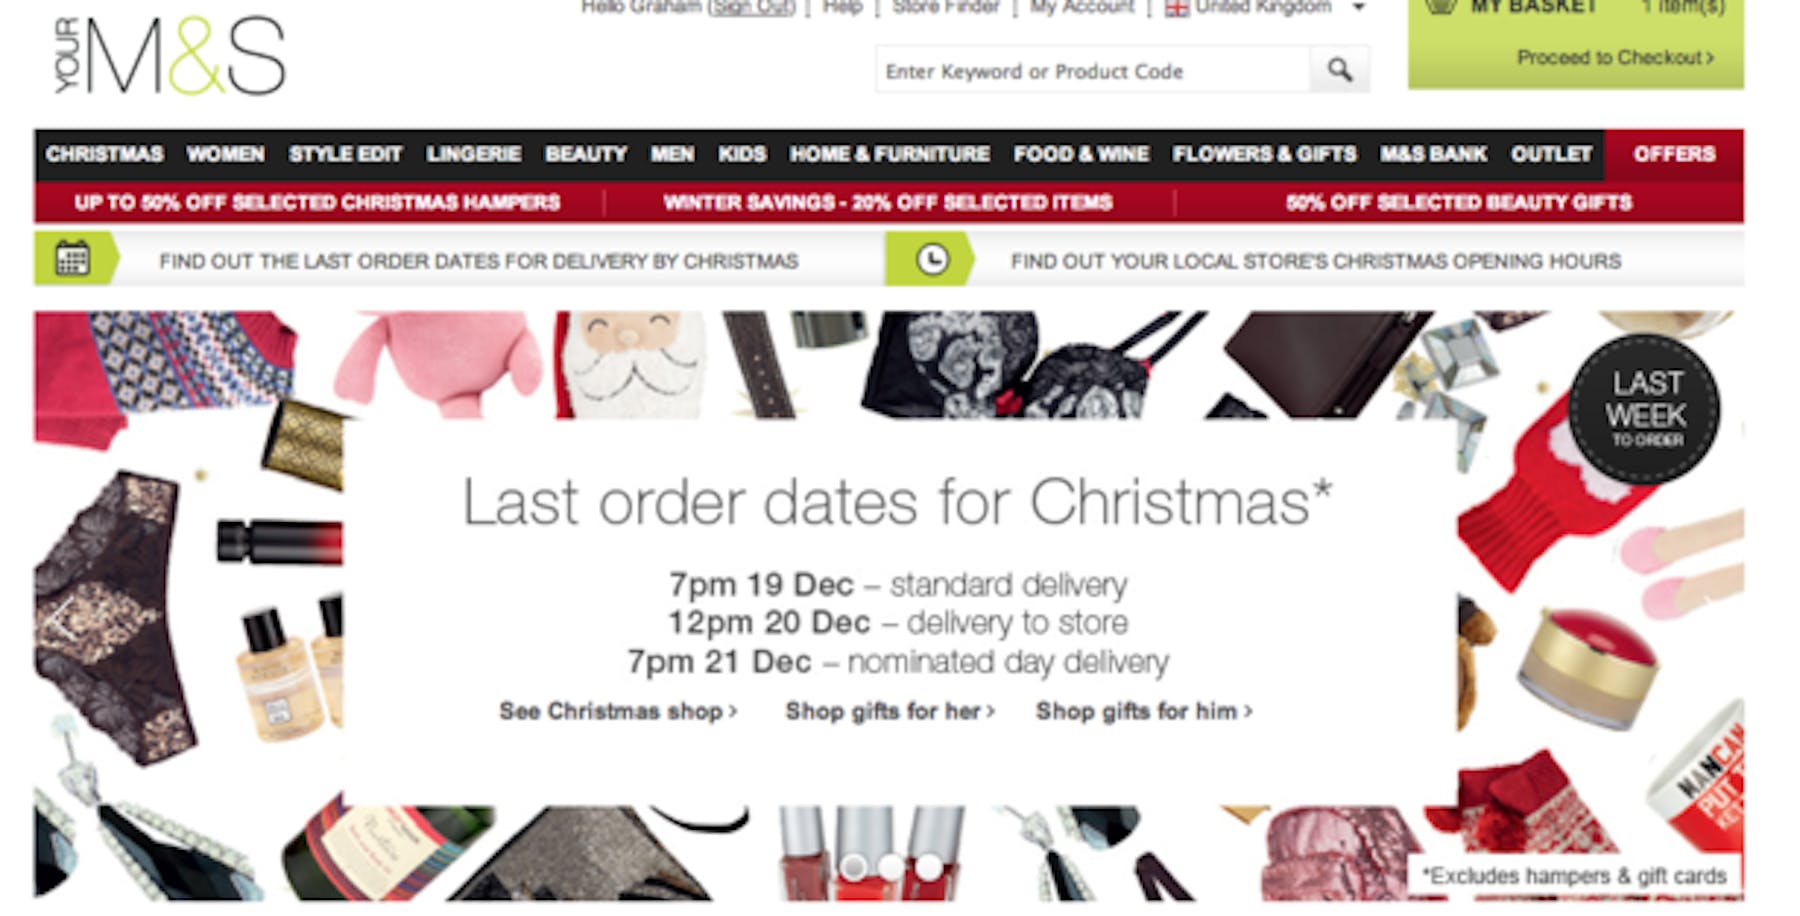1800x916 pixels.
Task: Open the Food & Wine menu
Action: click(x=1081, y=154)
